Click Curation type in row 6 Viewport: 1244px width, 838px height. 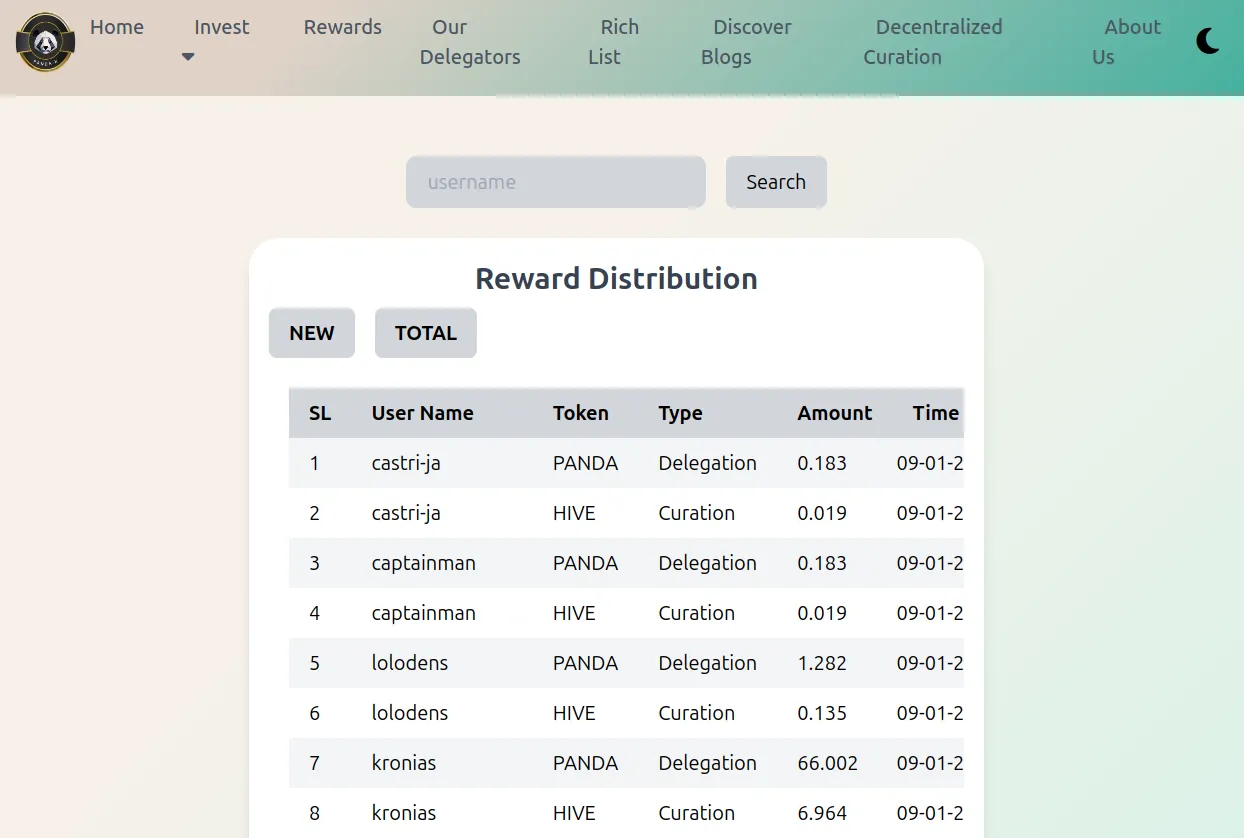tap(696, 713)
